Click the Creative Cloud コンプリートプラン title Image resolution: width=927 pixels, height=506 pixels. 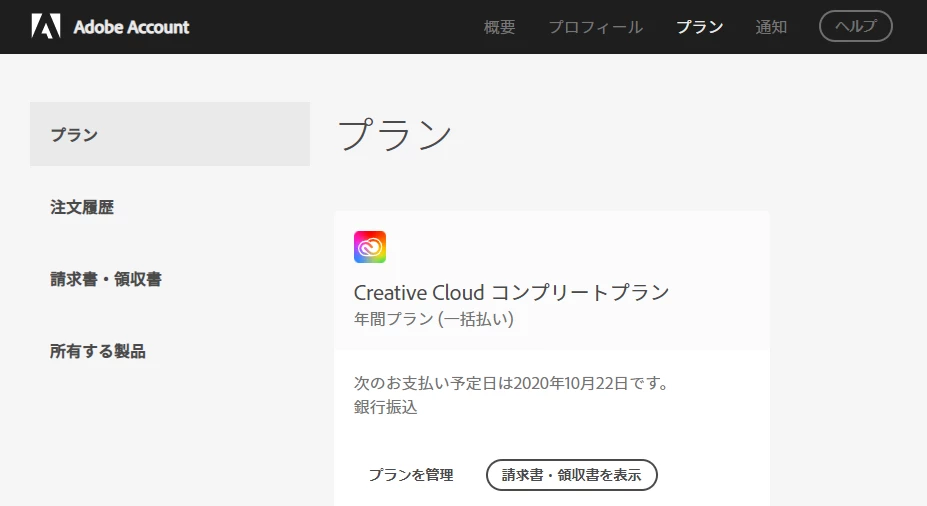pyautogui.click(x=511, y=293)
